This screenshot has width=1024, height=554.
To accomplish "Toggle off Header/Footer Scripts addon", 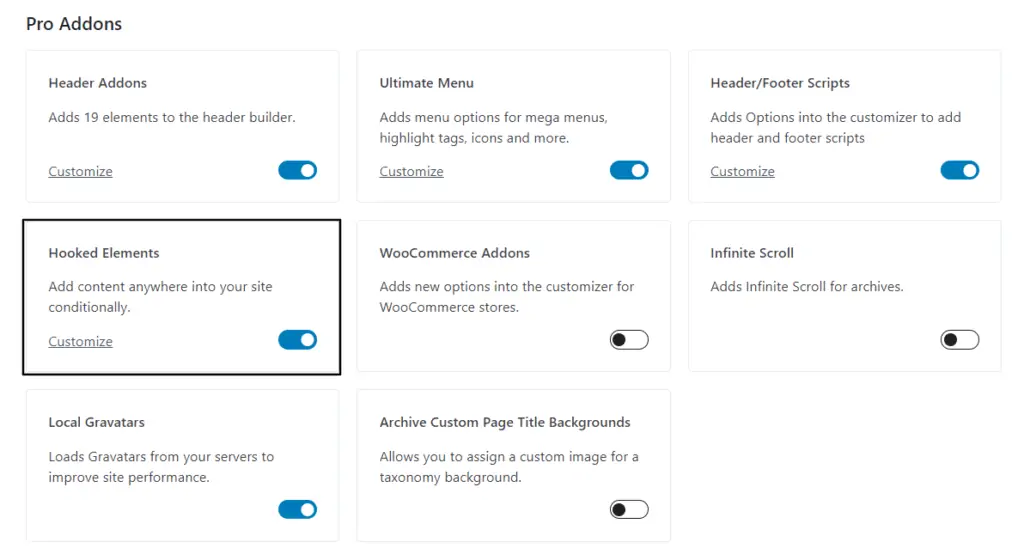I will click(960, 171).
